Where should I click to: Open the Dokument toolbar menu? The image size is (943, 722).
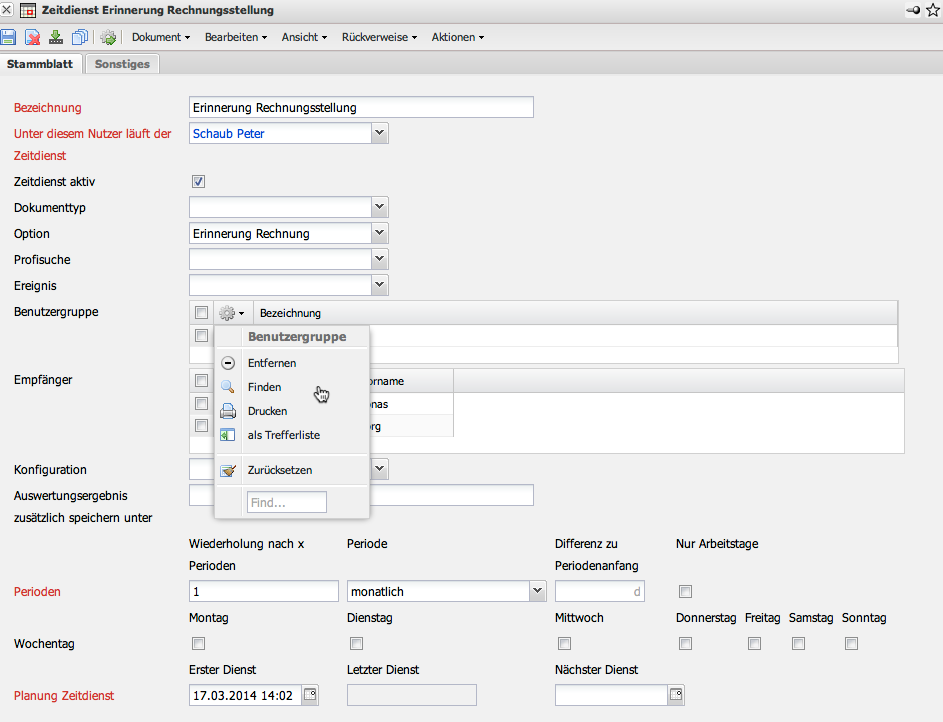tap(161, 37)
